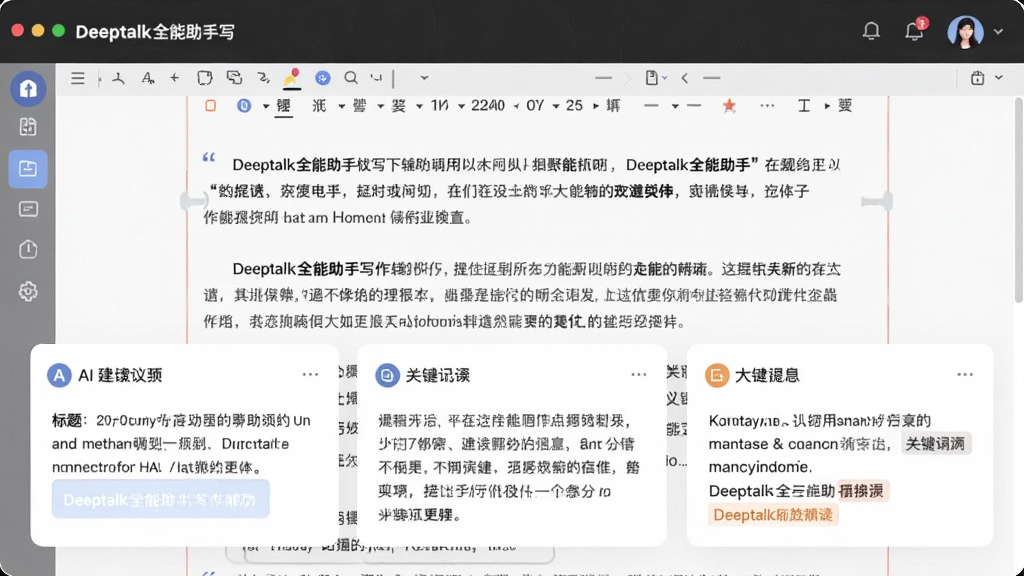
Task: Click the left page margin handle
Action: (193, 201)
